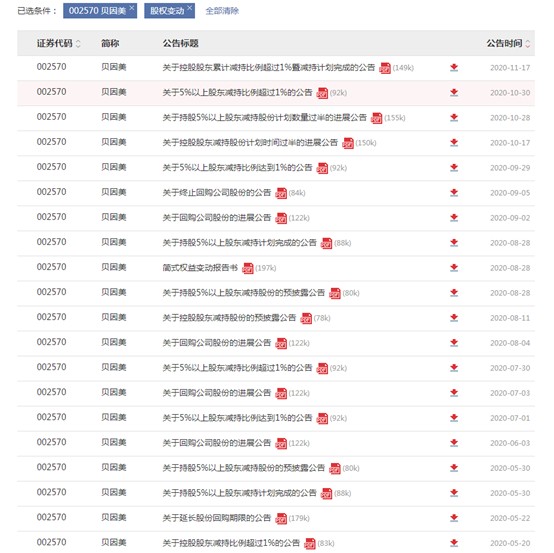Viewport: 554px width, 553px height.
Task: Remove the 002570 贝因美 filter tag
Action: [x=132, y=7]
